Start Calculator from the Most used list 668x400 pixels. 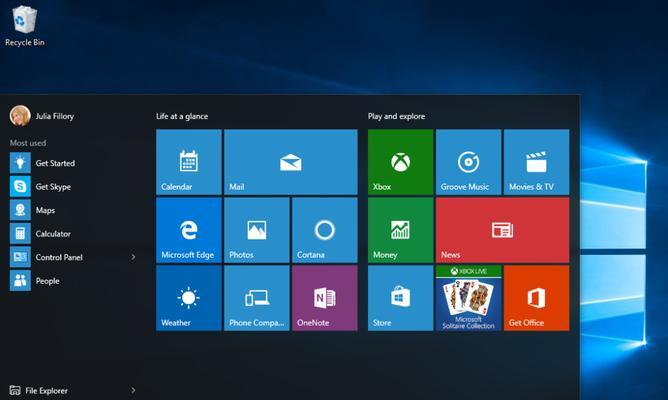click(72, 233)
